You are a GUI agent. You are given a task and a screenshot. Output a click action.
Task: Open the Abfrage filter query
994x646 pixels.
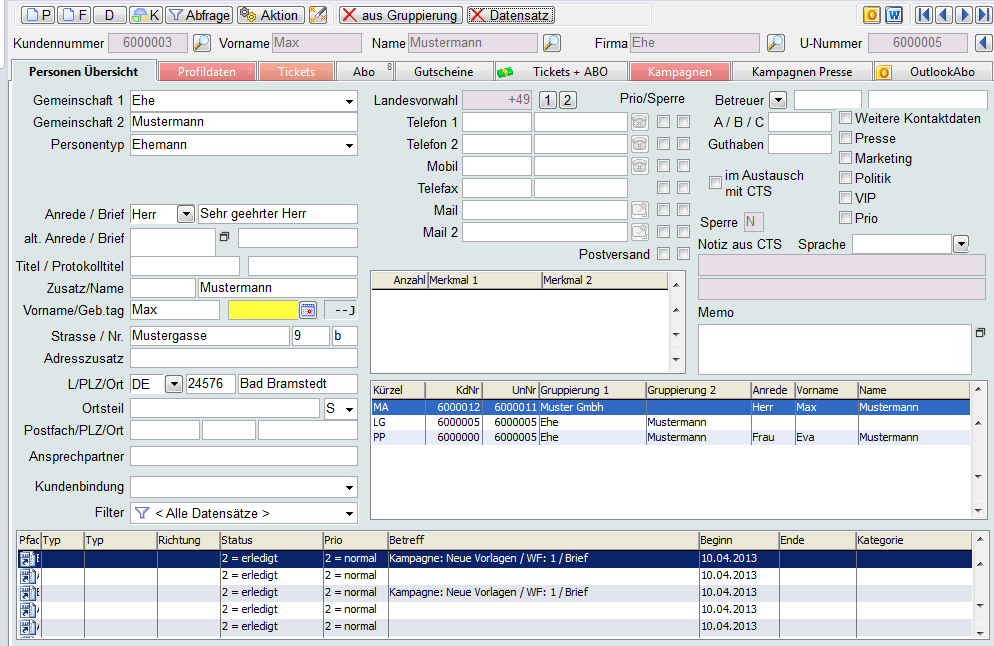click(199, 15)
